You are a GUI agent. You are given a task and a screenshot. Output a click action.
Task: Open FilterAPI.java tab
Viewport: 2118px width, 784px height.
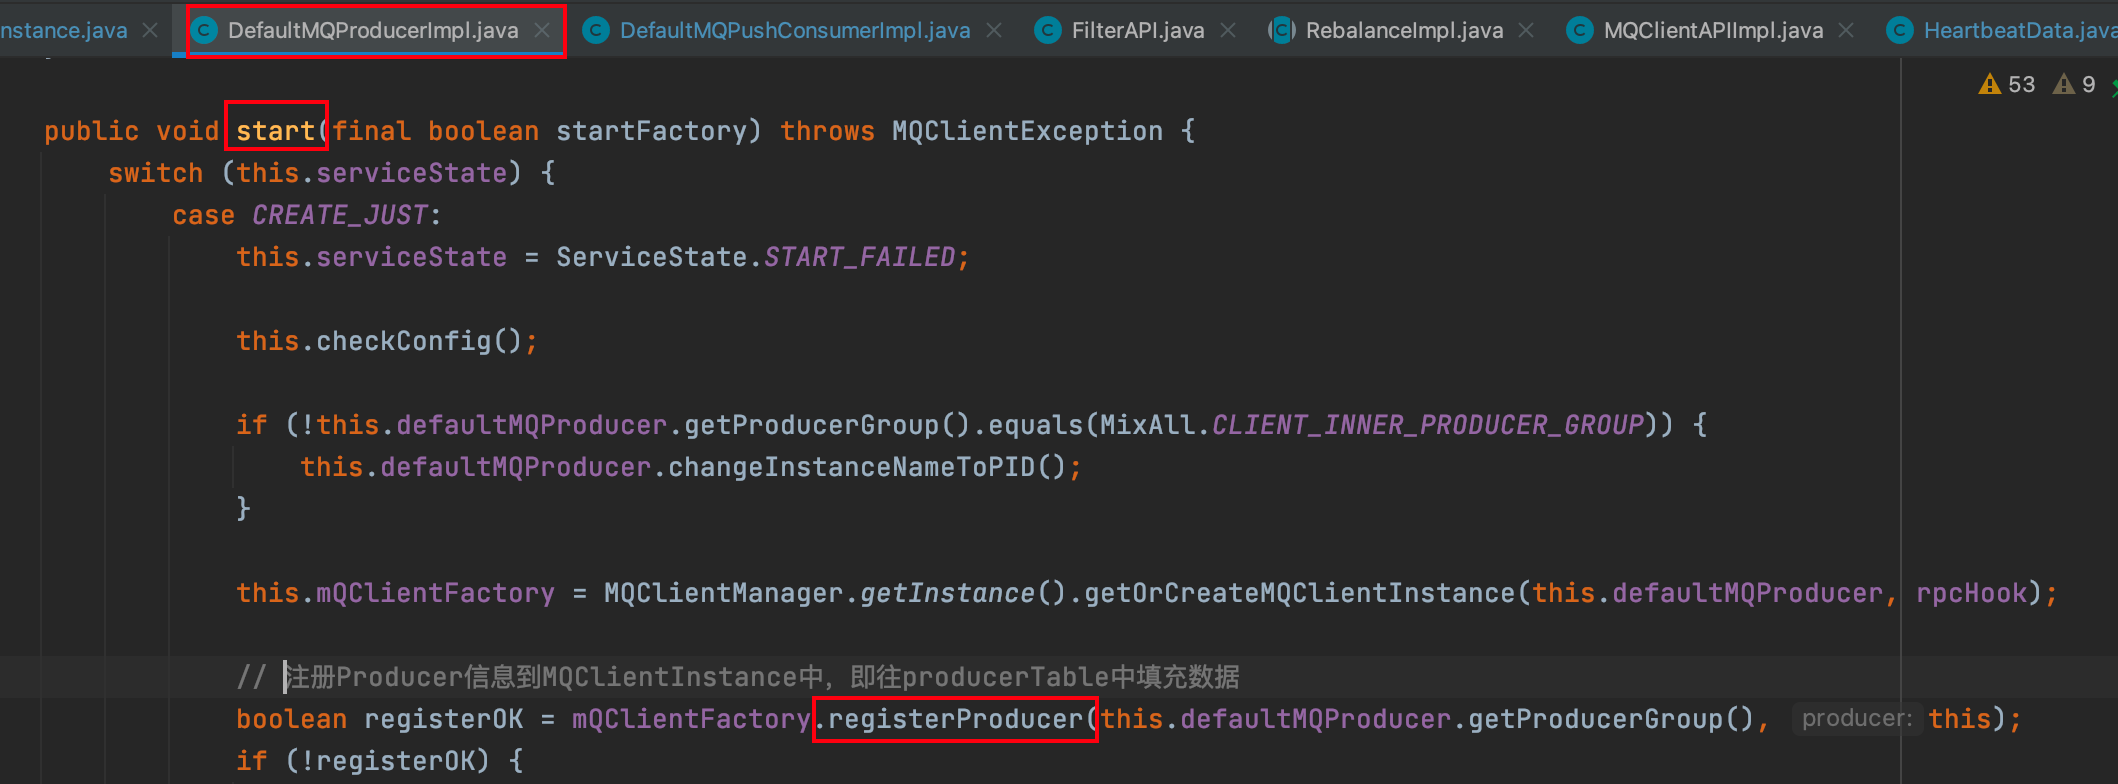tap(1137, 31)
